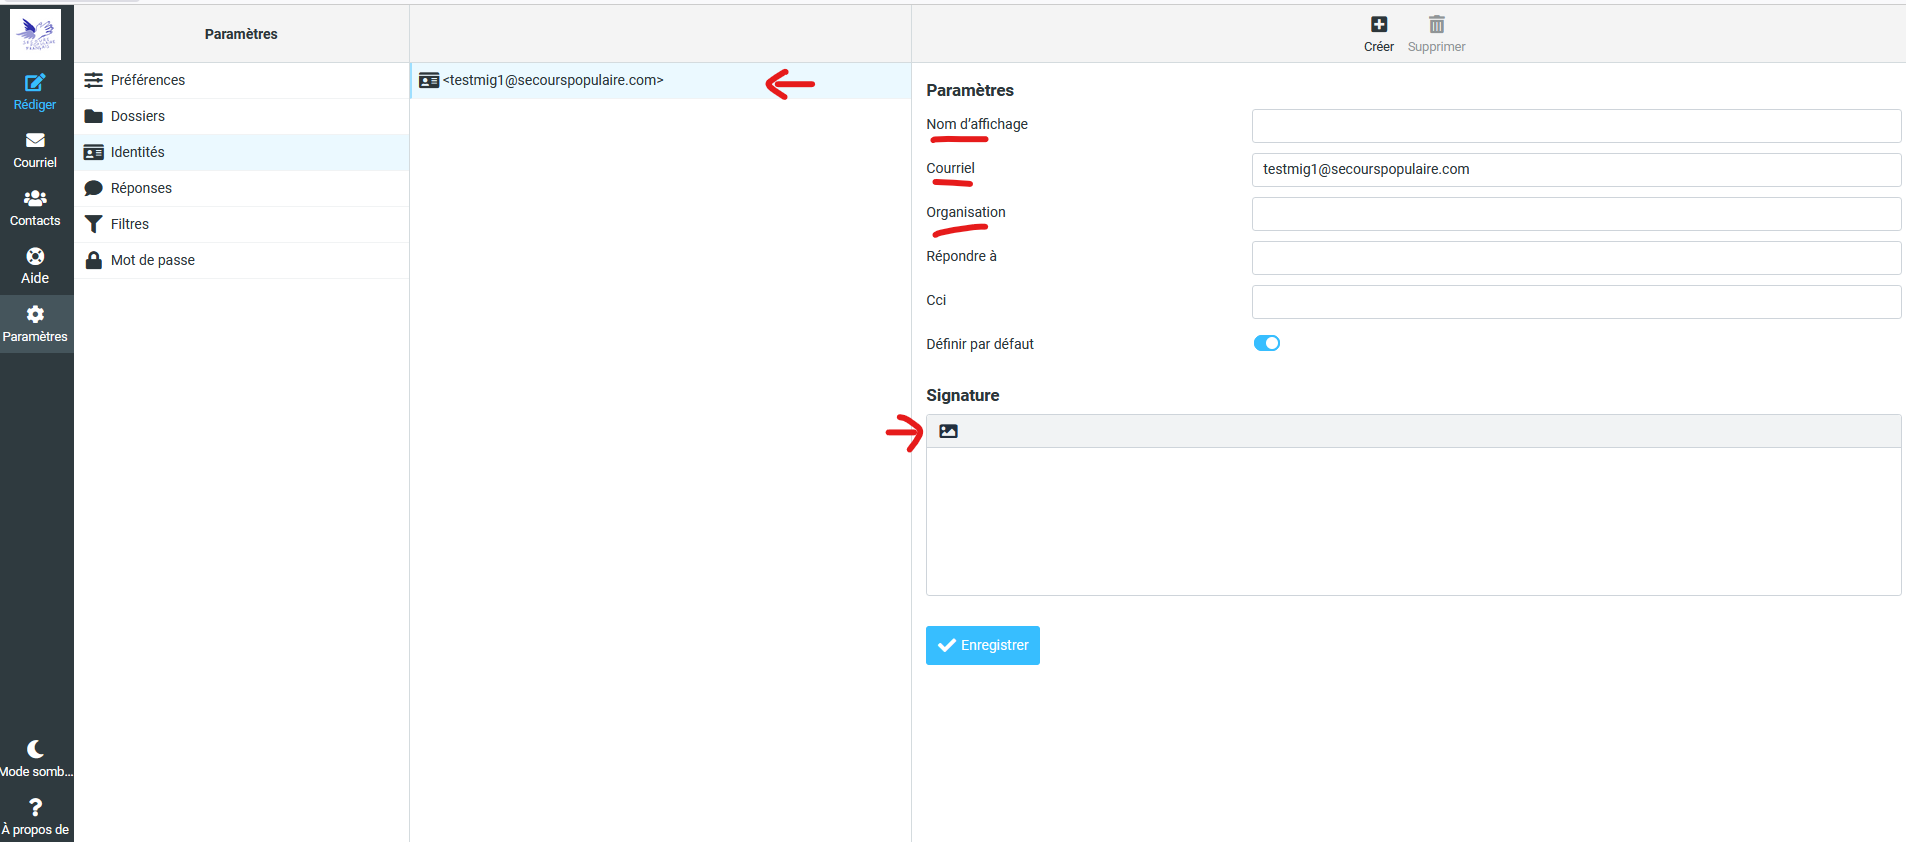
Task: Go to Filtres settings
Action: click(x=130, y=224)
